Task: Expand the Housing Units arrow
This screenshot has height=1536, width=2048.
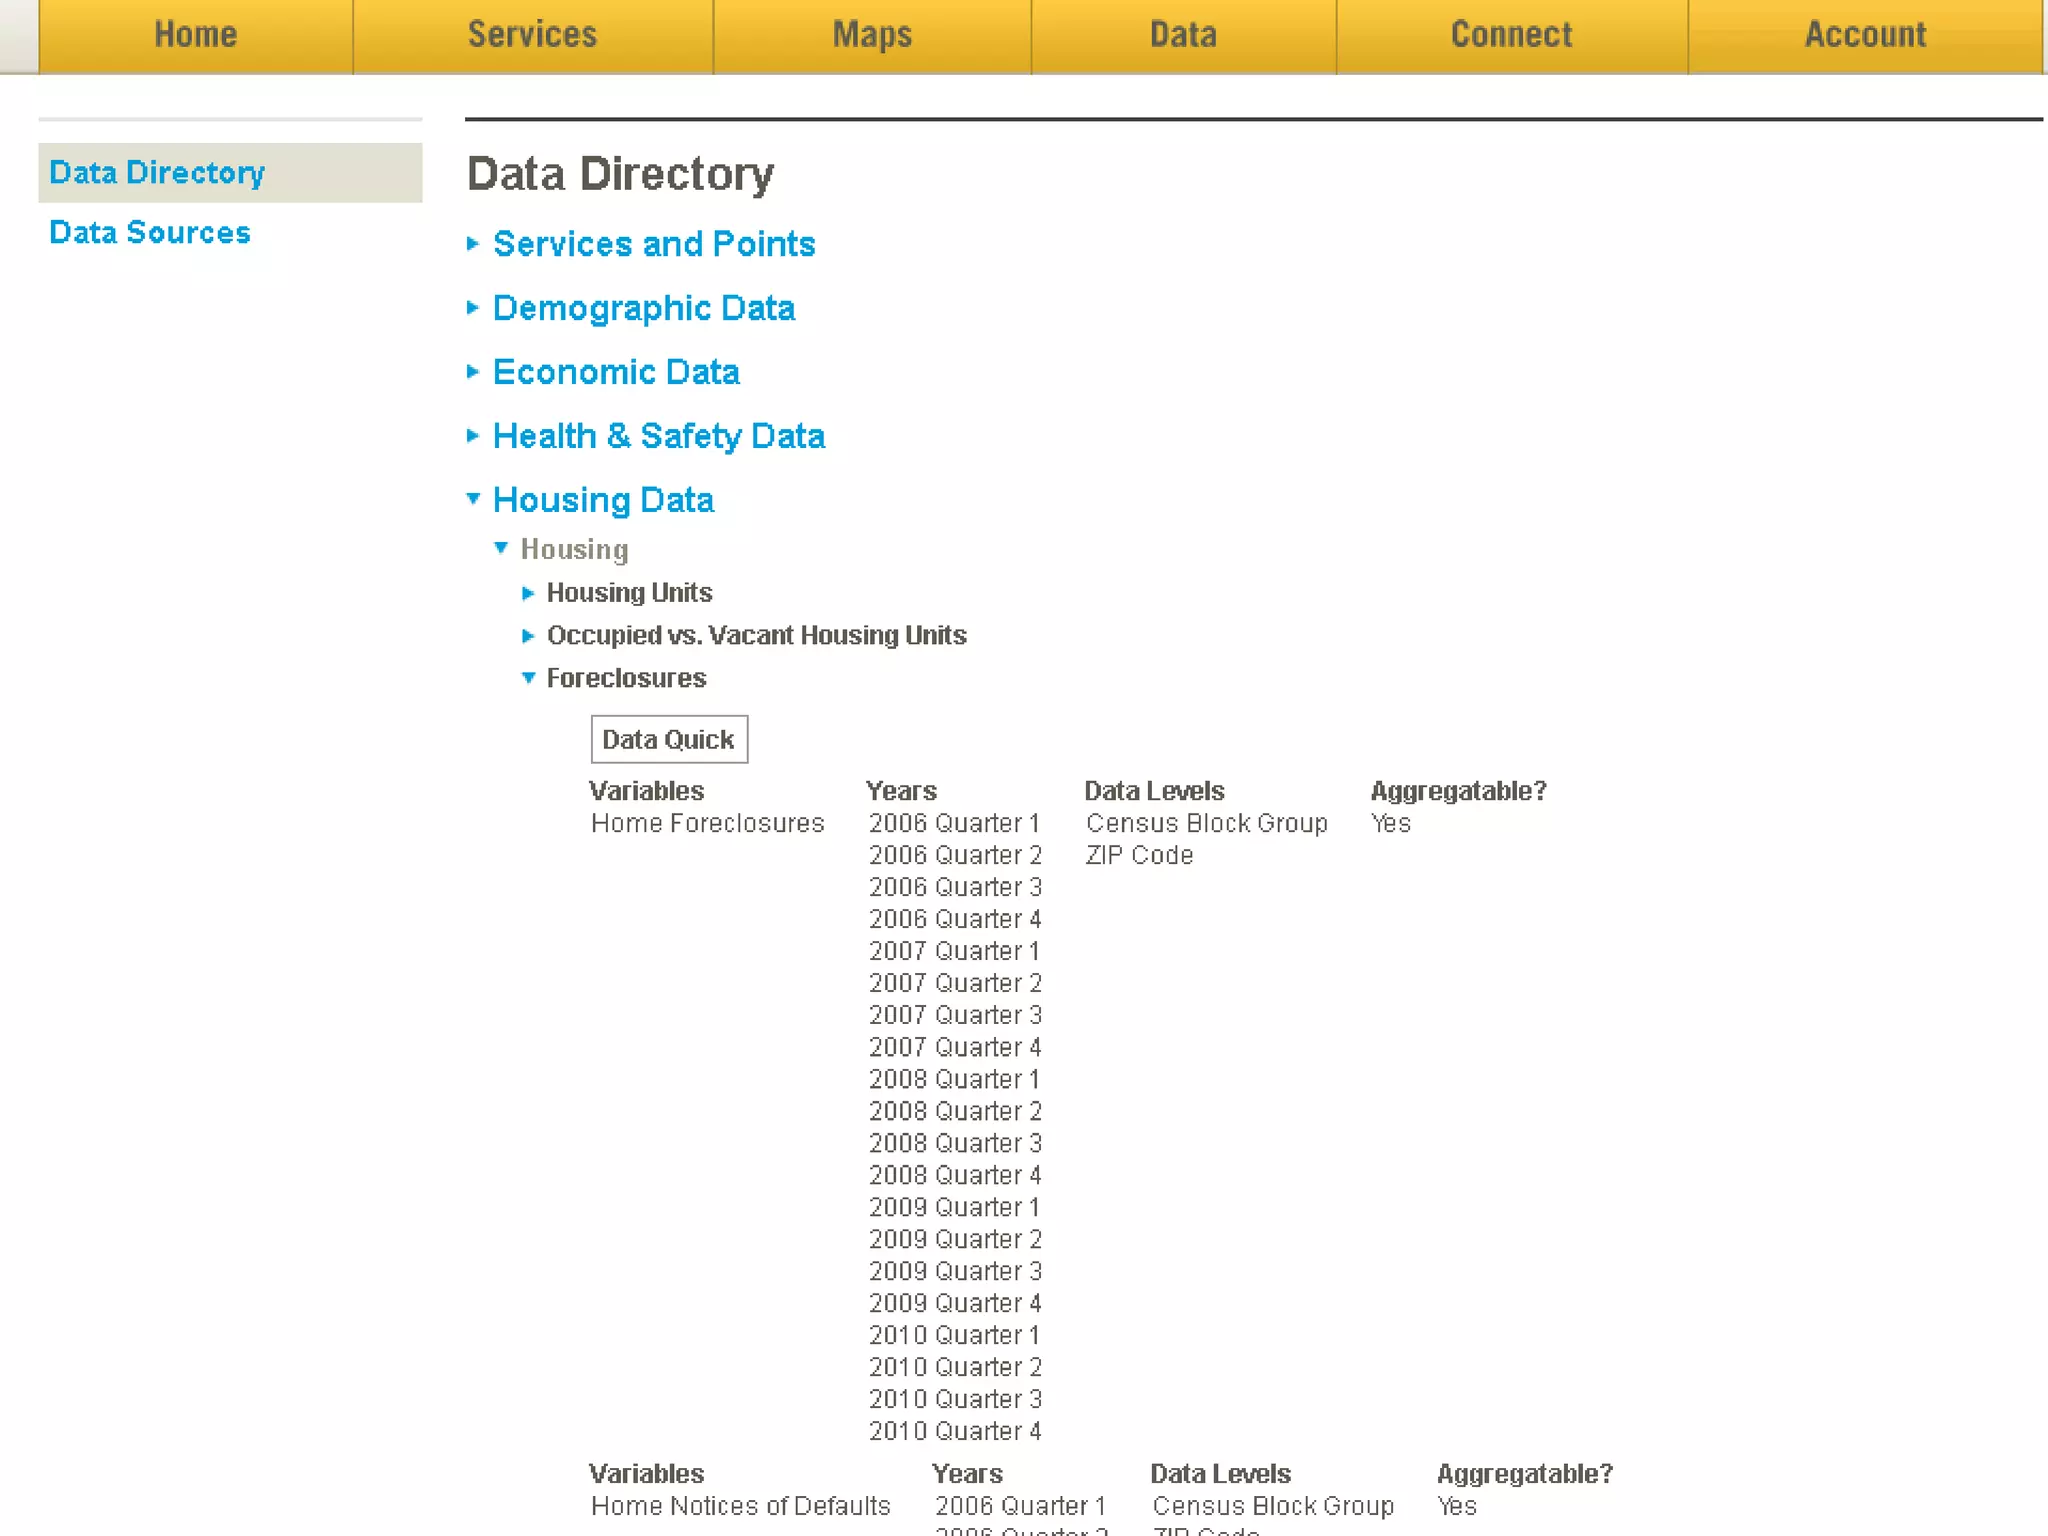Action: [x=528, y=593]
